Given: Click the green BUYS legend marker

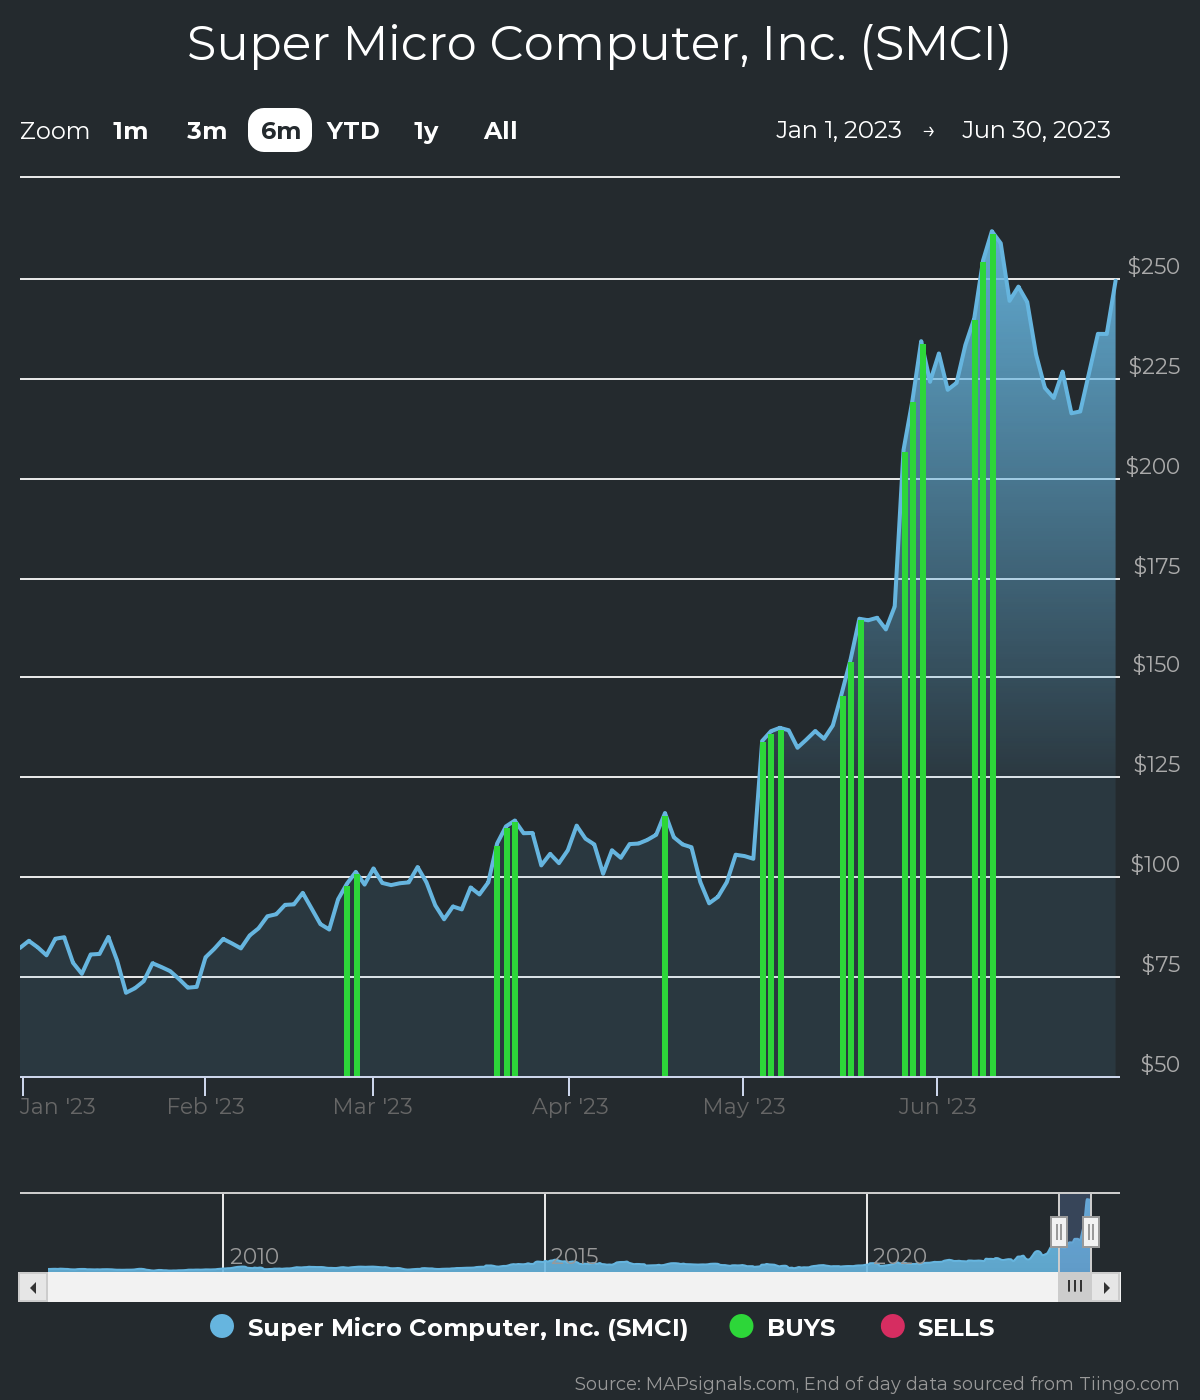Looking at the screenshot, I should pos(741,1327).
